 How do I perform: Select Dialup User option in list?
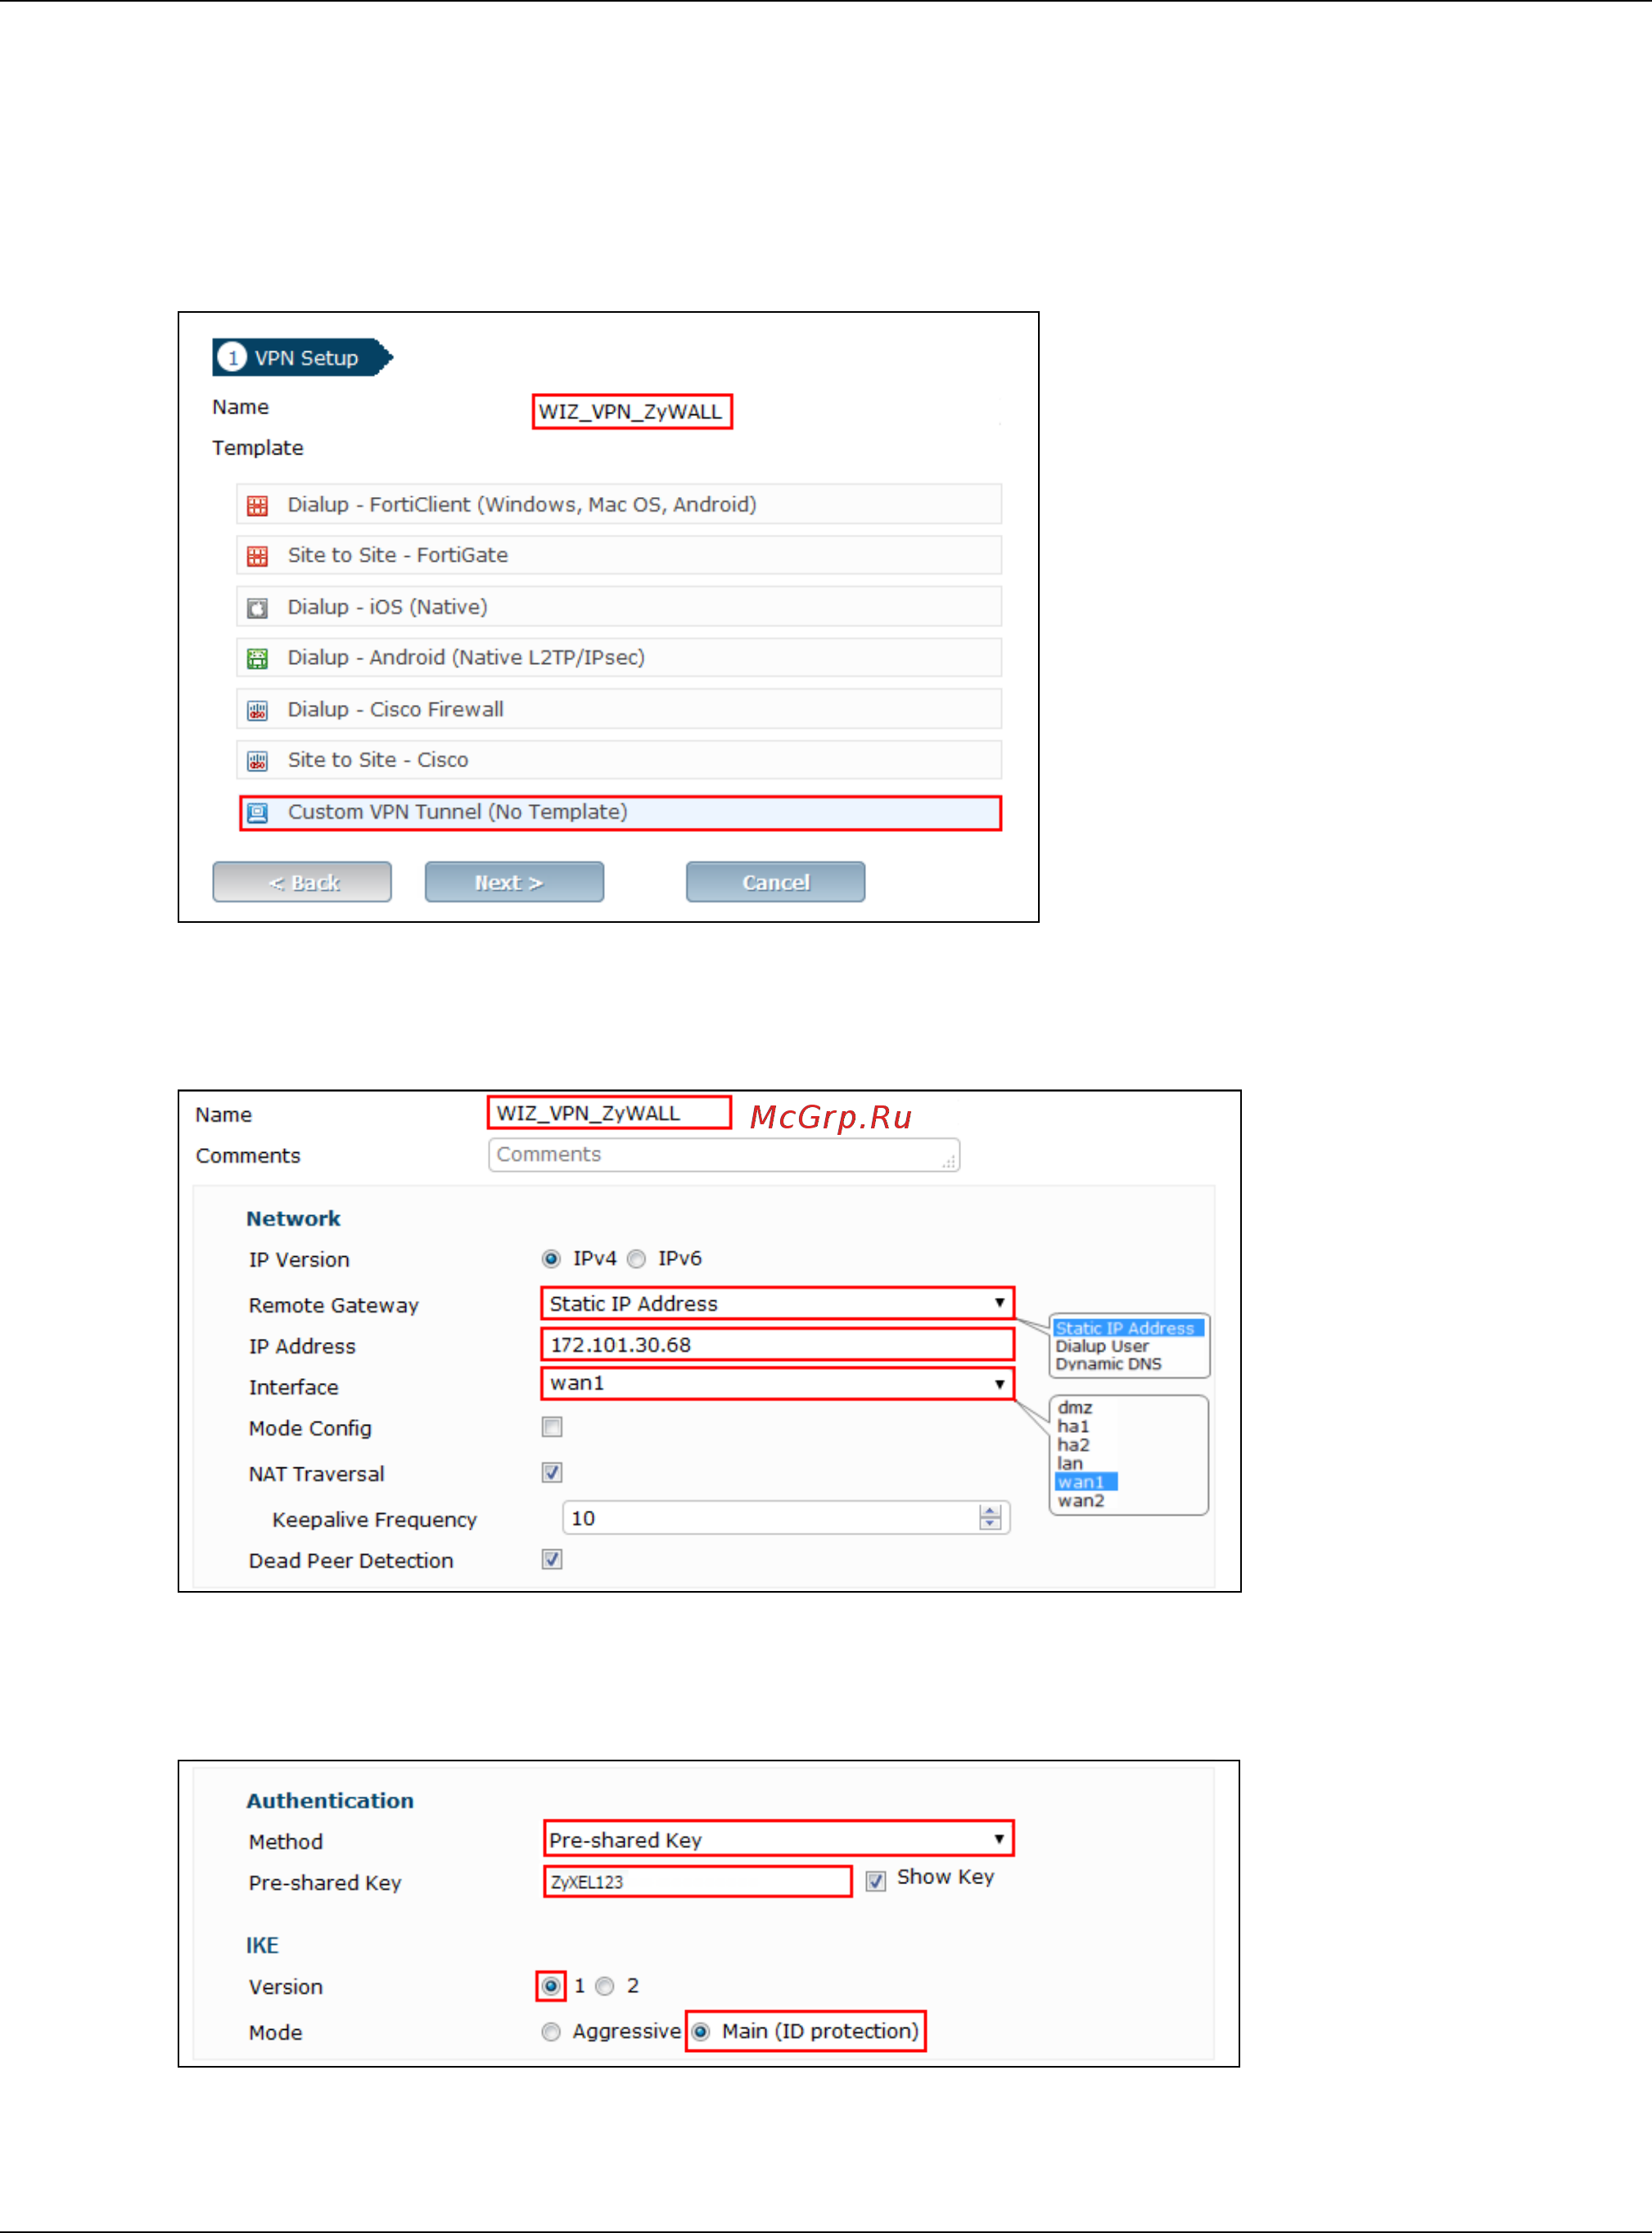pos(1102,1346)
